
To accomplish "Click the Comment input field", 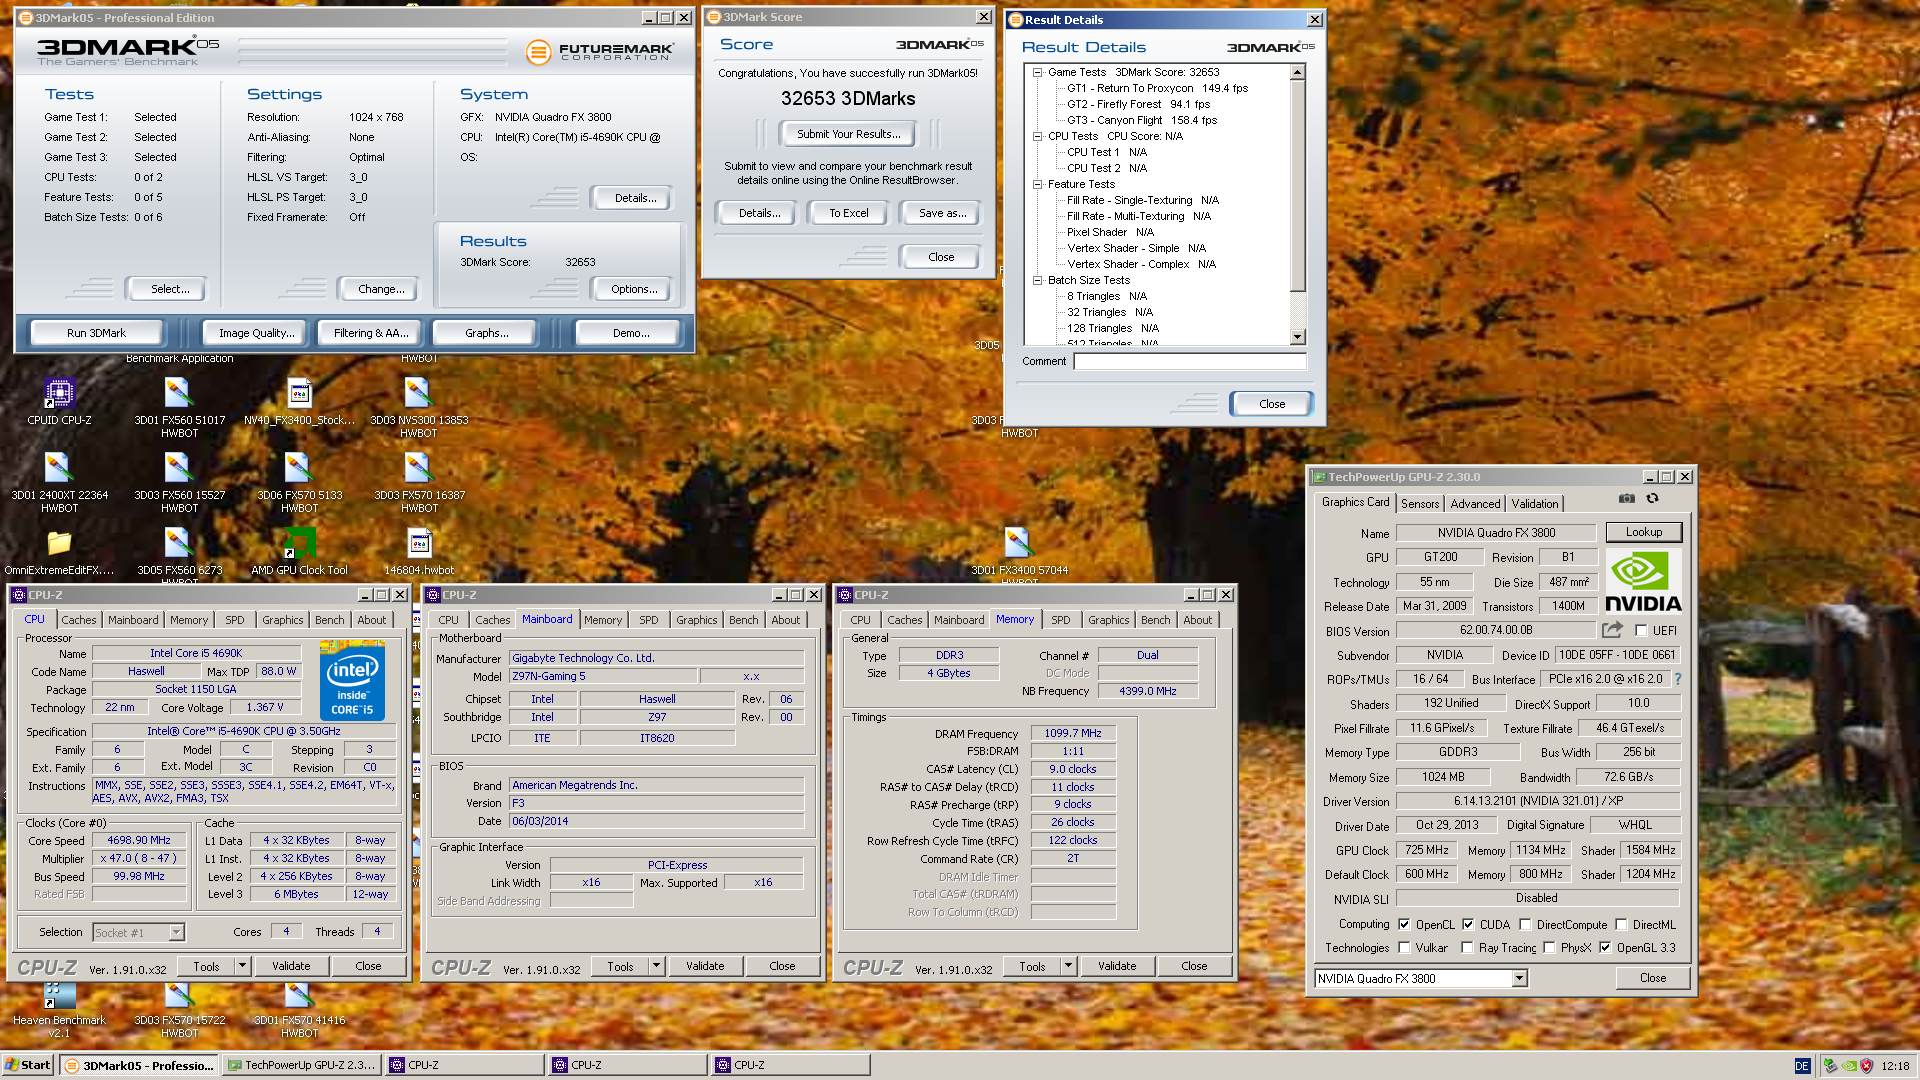I will [x=1190, y=361].
